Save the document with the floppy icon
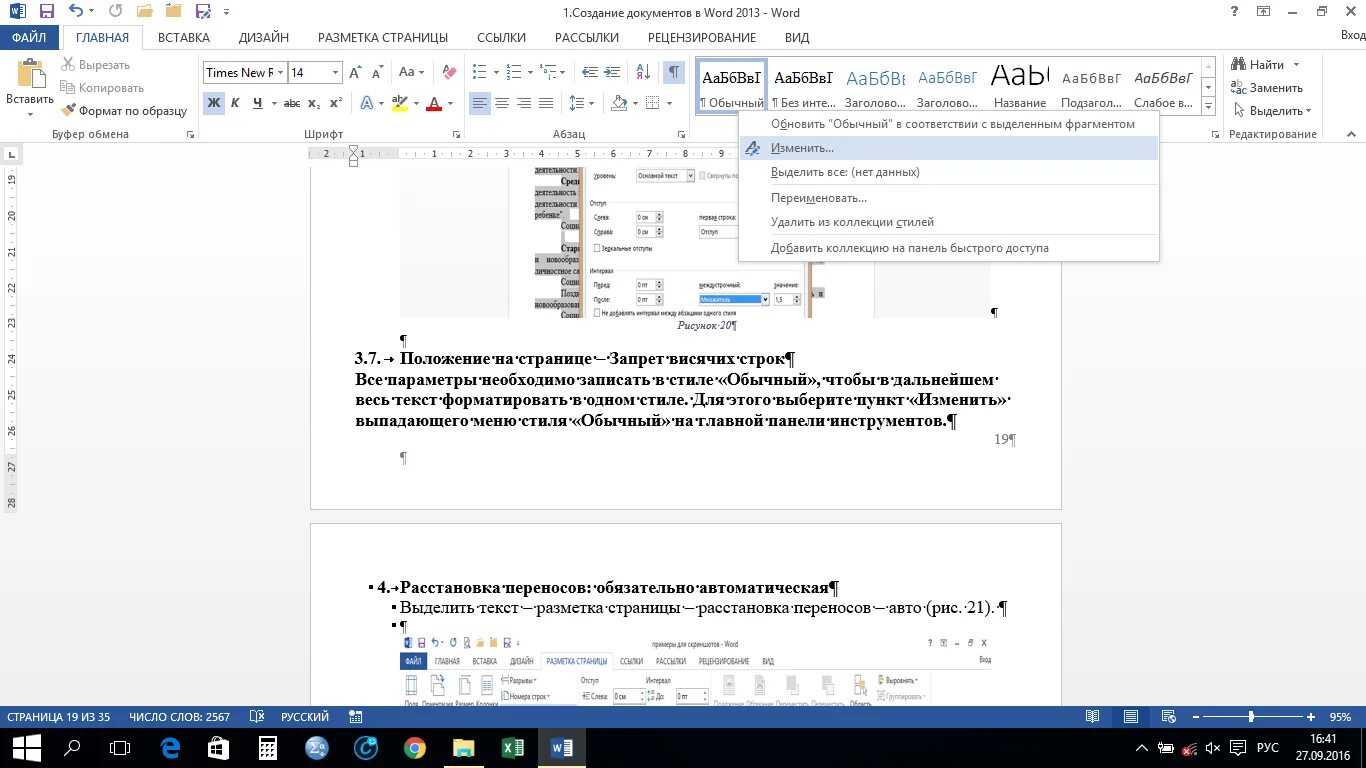This screenshot has height=768, width=1366. tap(46, 12)
